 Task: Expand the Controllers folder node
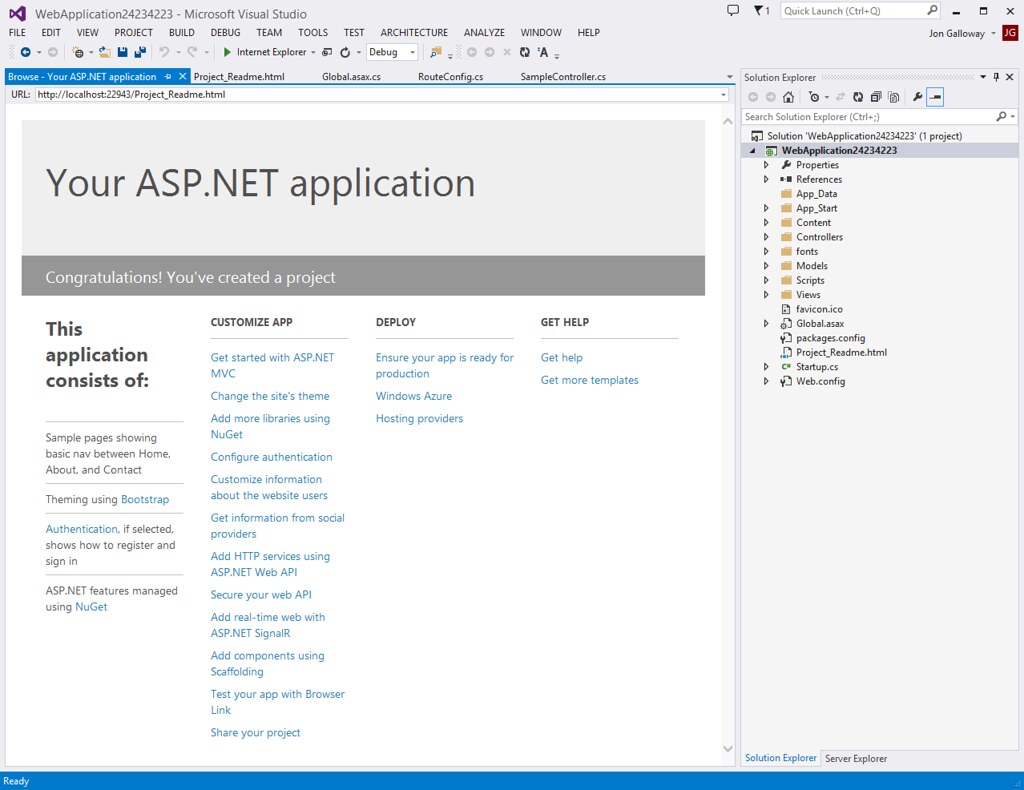point(766,237)
